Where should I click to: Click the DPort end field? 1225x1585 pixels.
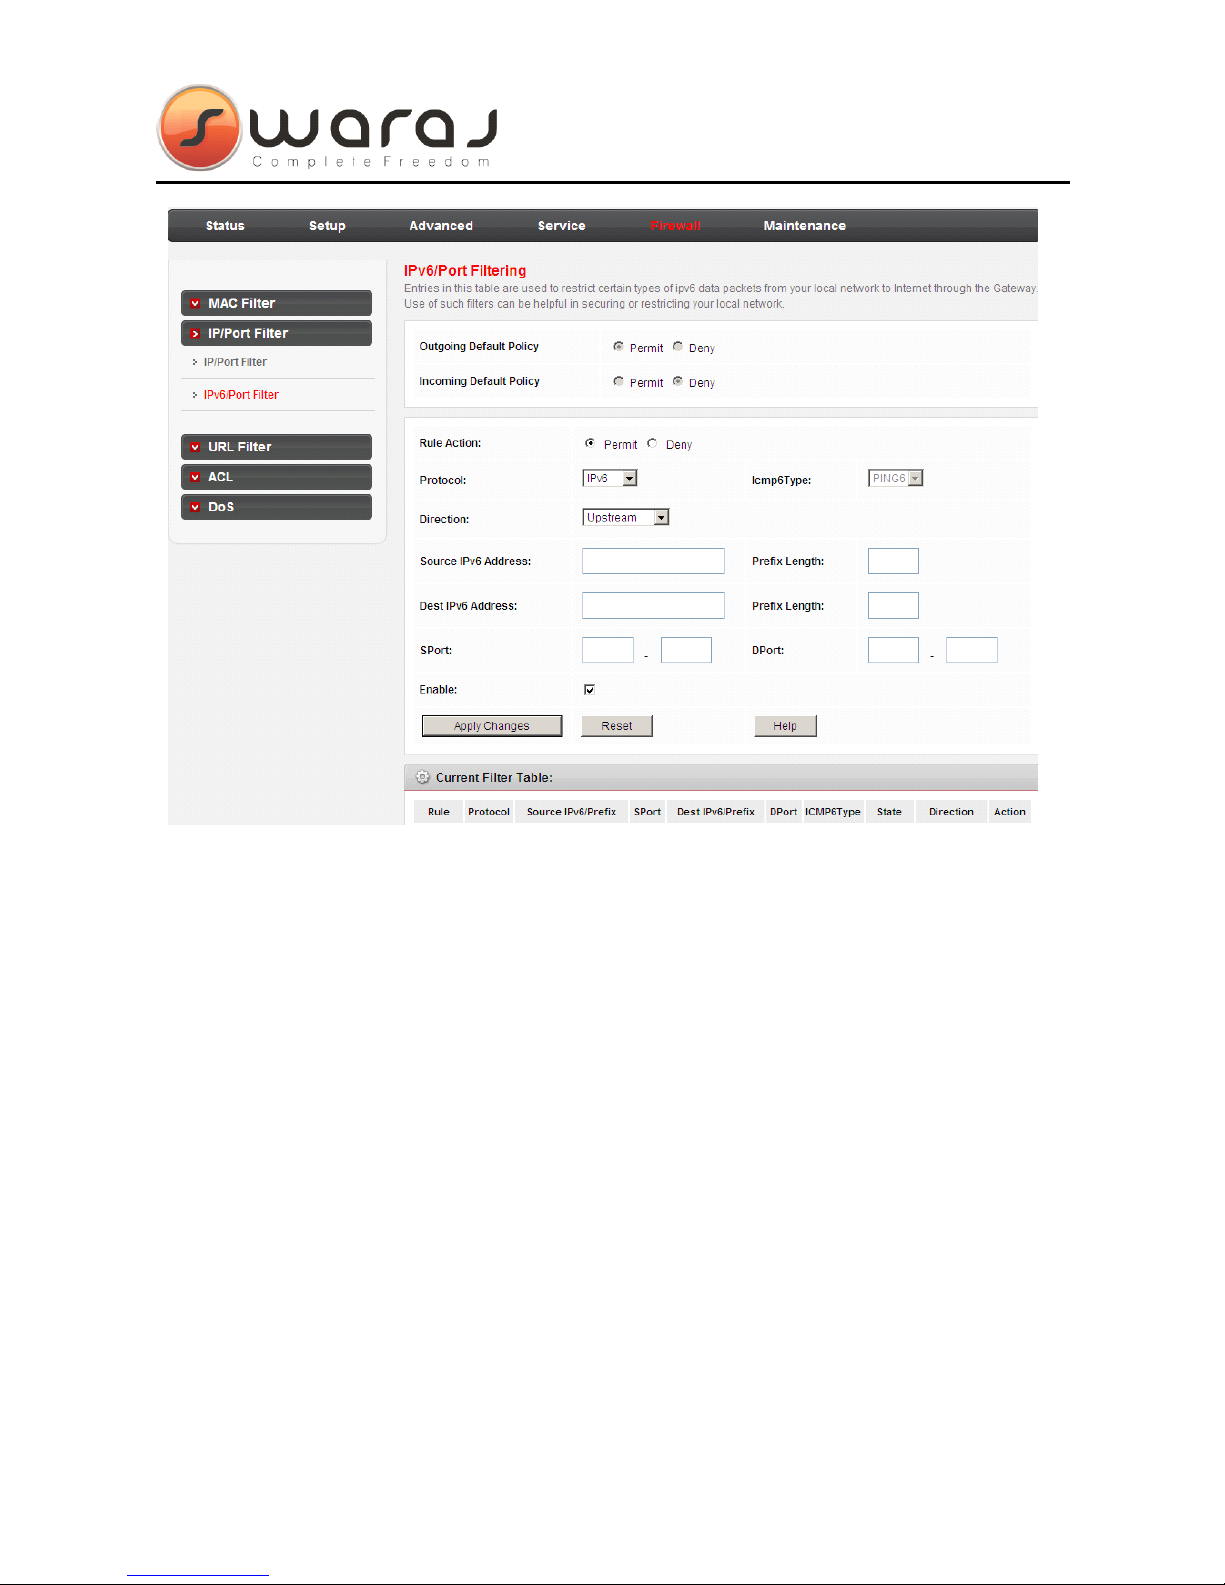[x=972, y=650]
